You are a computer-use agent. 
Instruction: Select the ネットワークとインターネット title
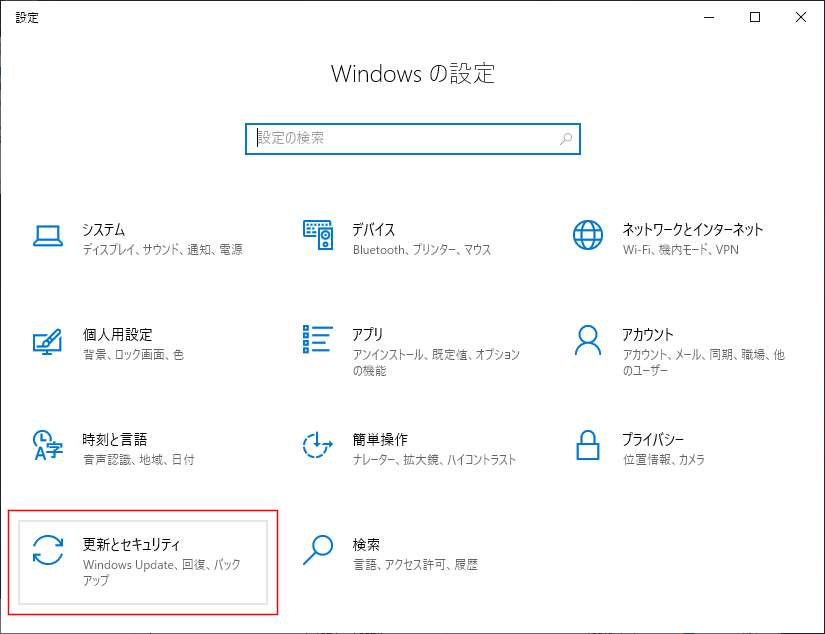click(692, 230)
